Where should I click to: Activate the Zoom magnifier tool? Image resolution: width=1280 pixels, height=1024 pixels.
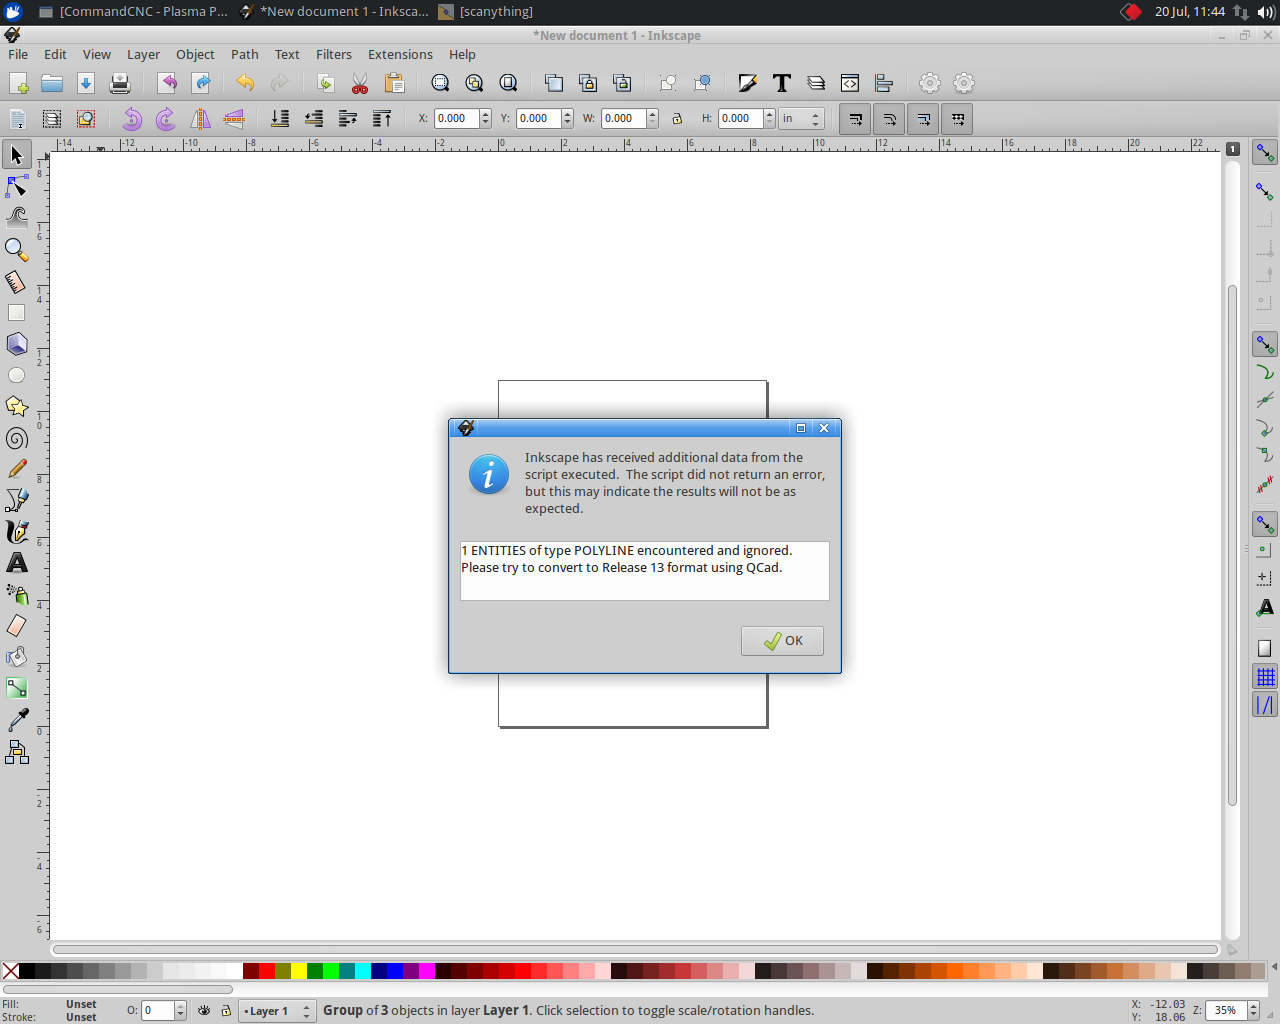pos(17,249)
